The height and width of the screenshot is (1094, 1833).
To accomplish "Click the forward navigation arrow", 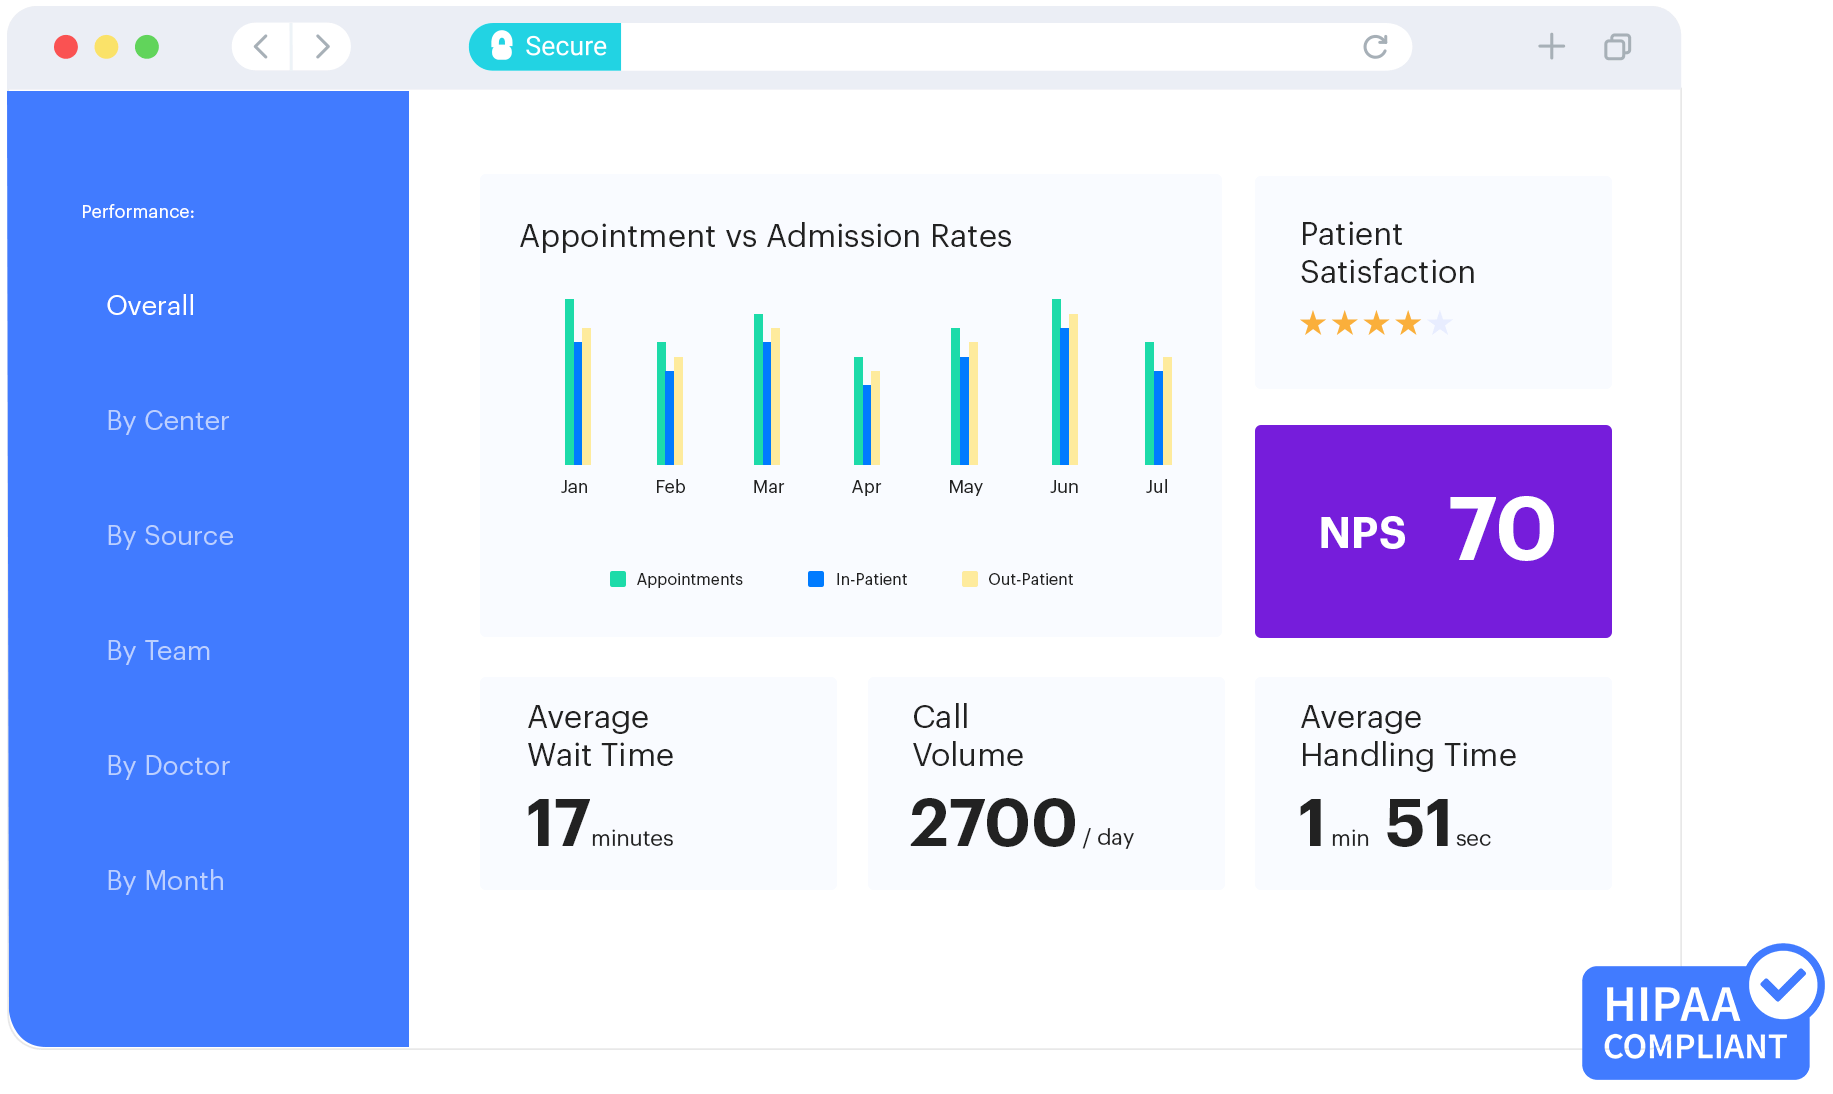I will coord(321,46).
